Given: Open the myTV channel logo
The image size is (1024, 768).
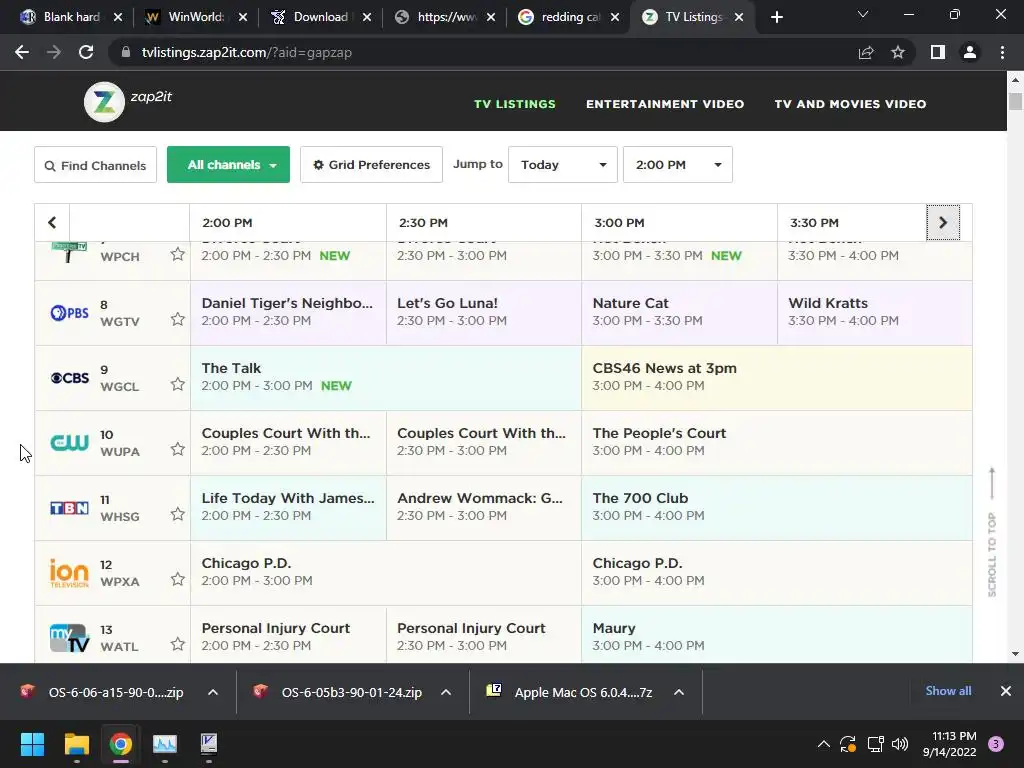Looking at the screenshot, I should (x=69, y=638).
